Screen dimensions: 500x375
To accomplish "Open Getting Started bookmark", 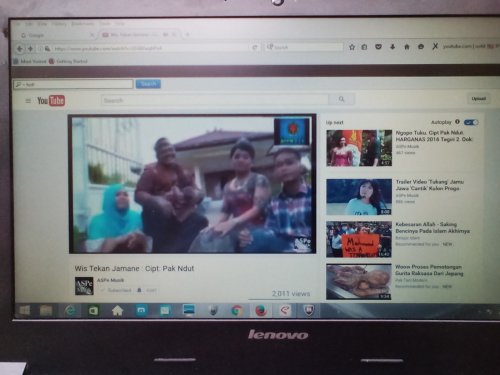I will coord(68,61).
